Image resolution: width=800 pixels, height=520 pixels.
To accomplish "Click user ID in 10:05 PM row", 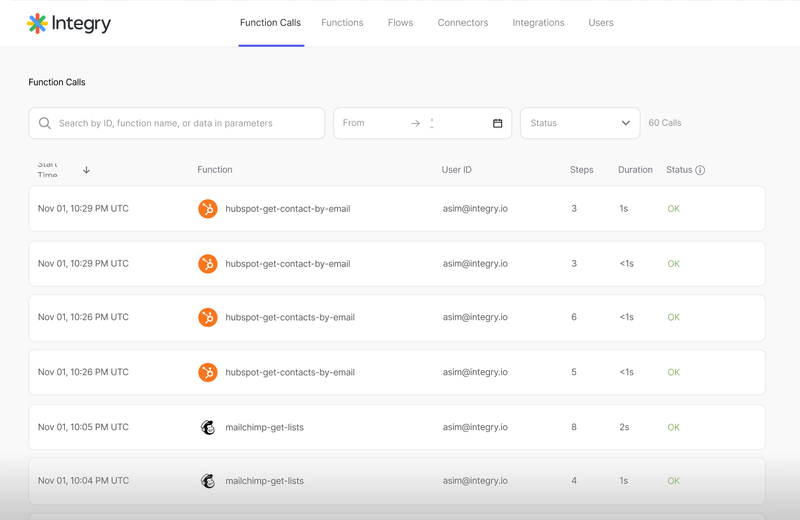I will tap(475, 427).
